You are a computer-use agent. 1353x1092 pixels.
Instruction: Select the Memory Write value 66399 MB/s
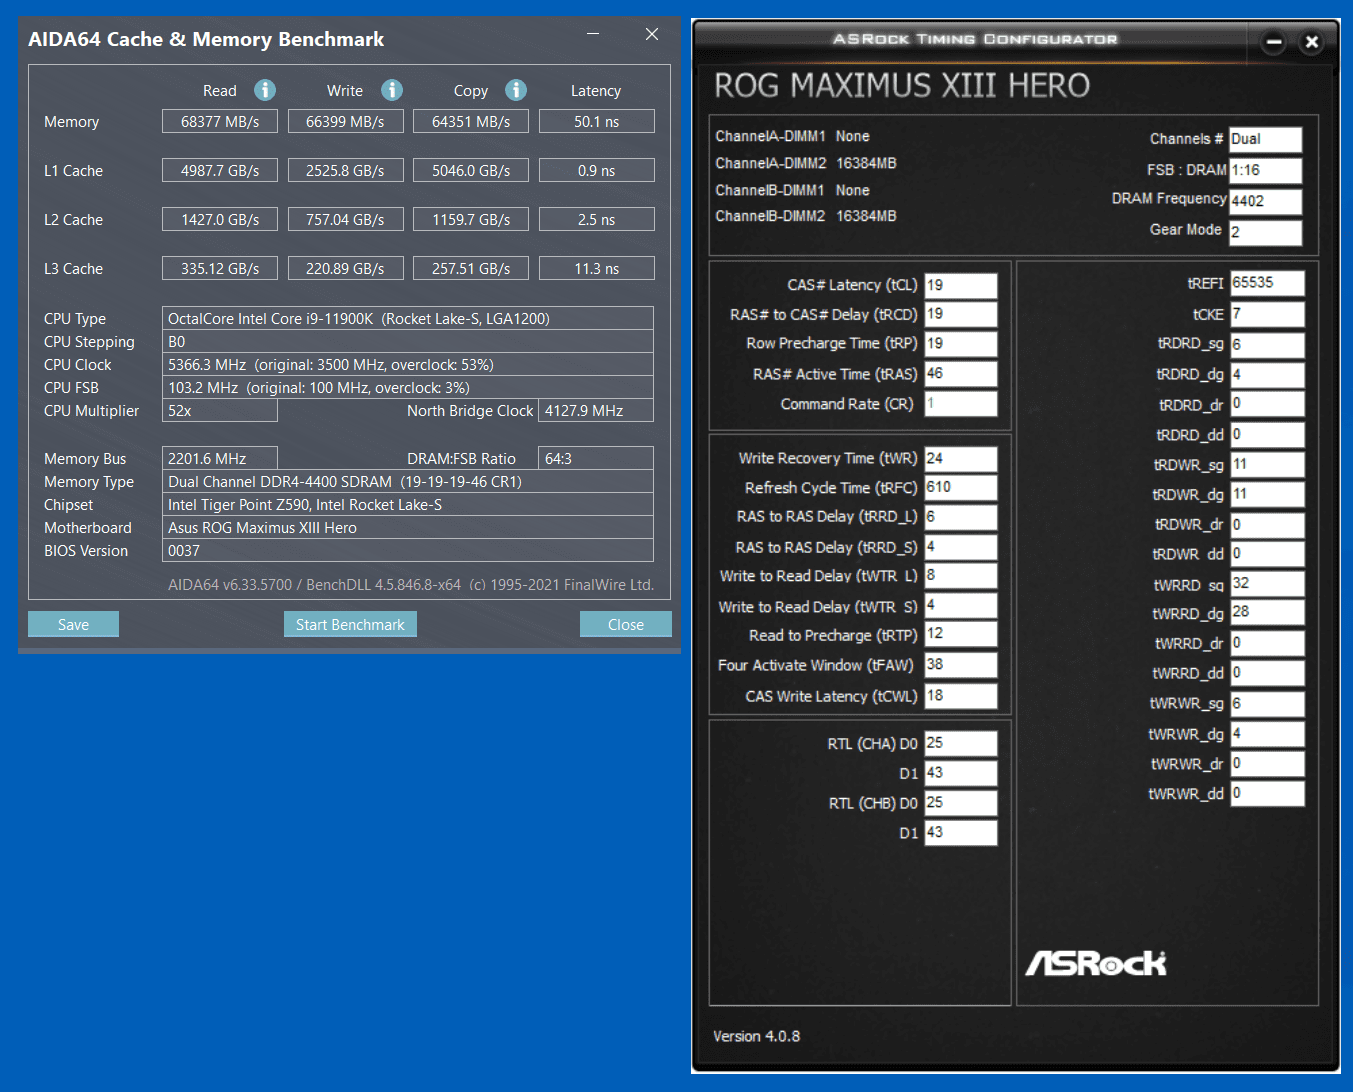pos(345,121)
